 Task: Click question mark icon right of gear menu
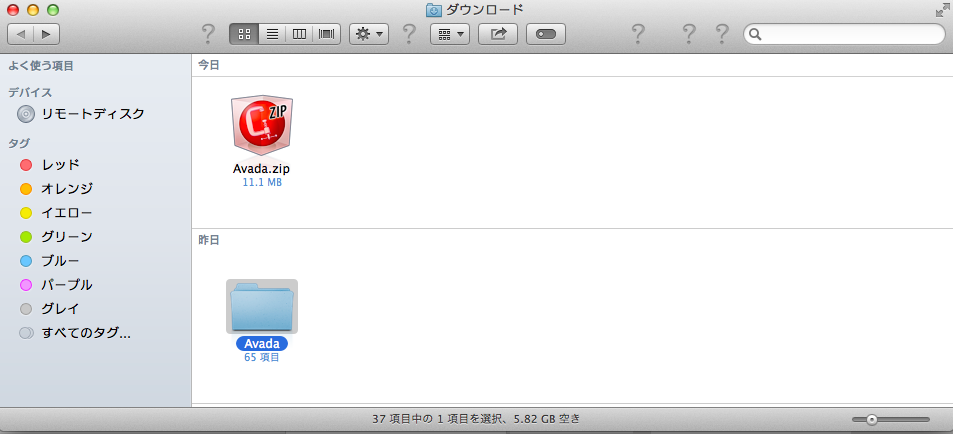(410, 34)
